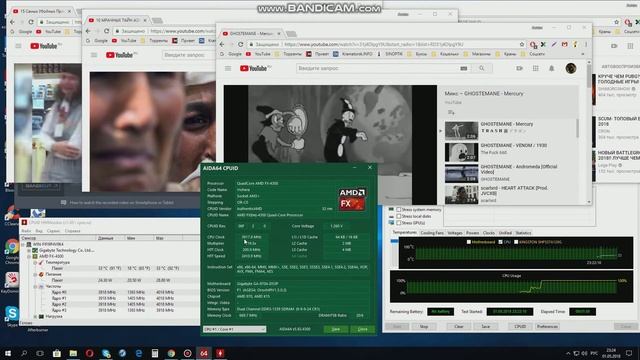Open Microsoft Edge from the taskbar
Screen dimensions: 640x360
[138, 353]
